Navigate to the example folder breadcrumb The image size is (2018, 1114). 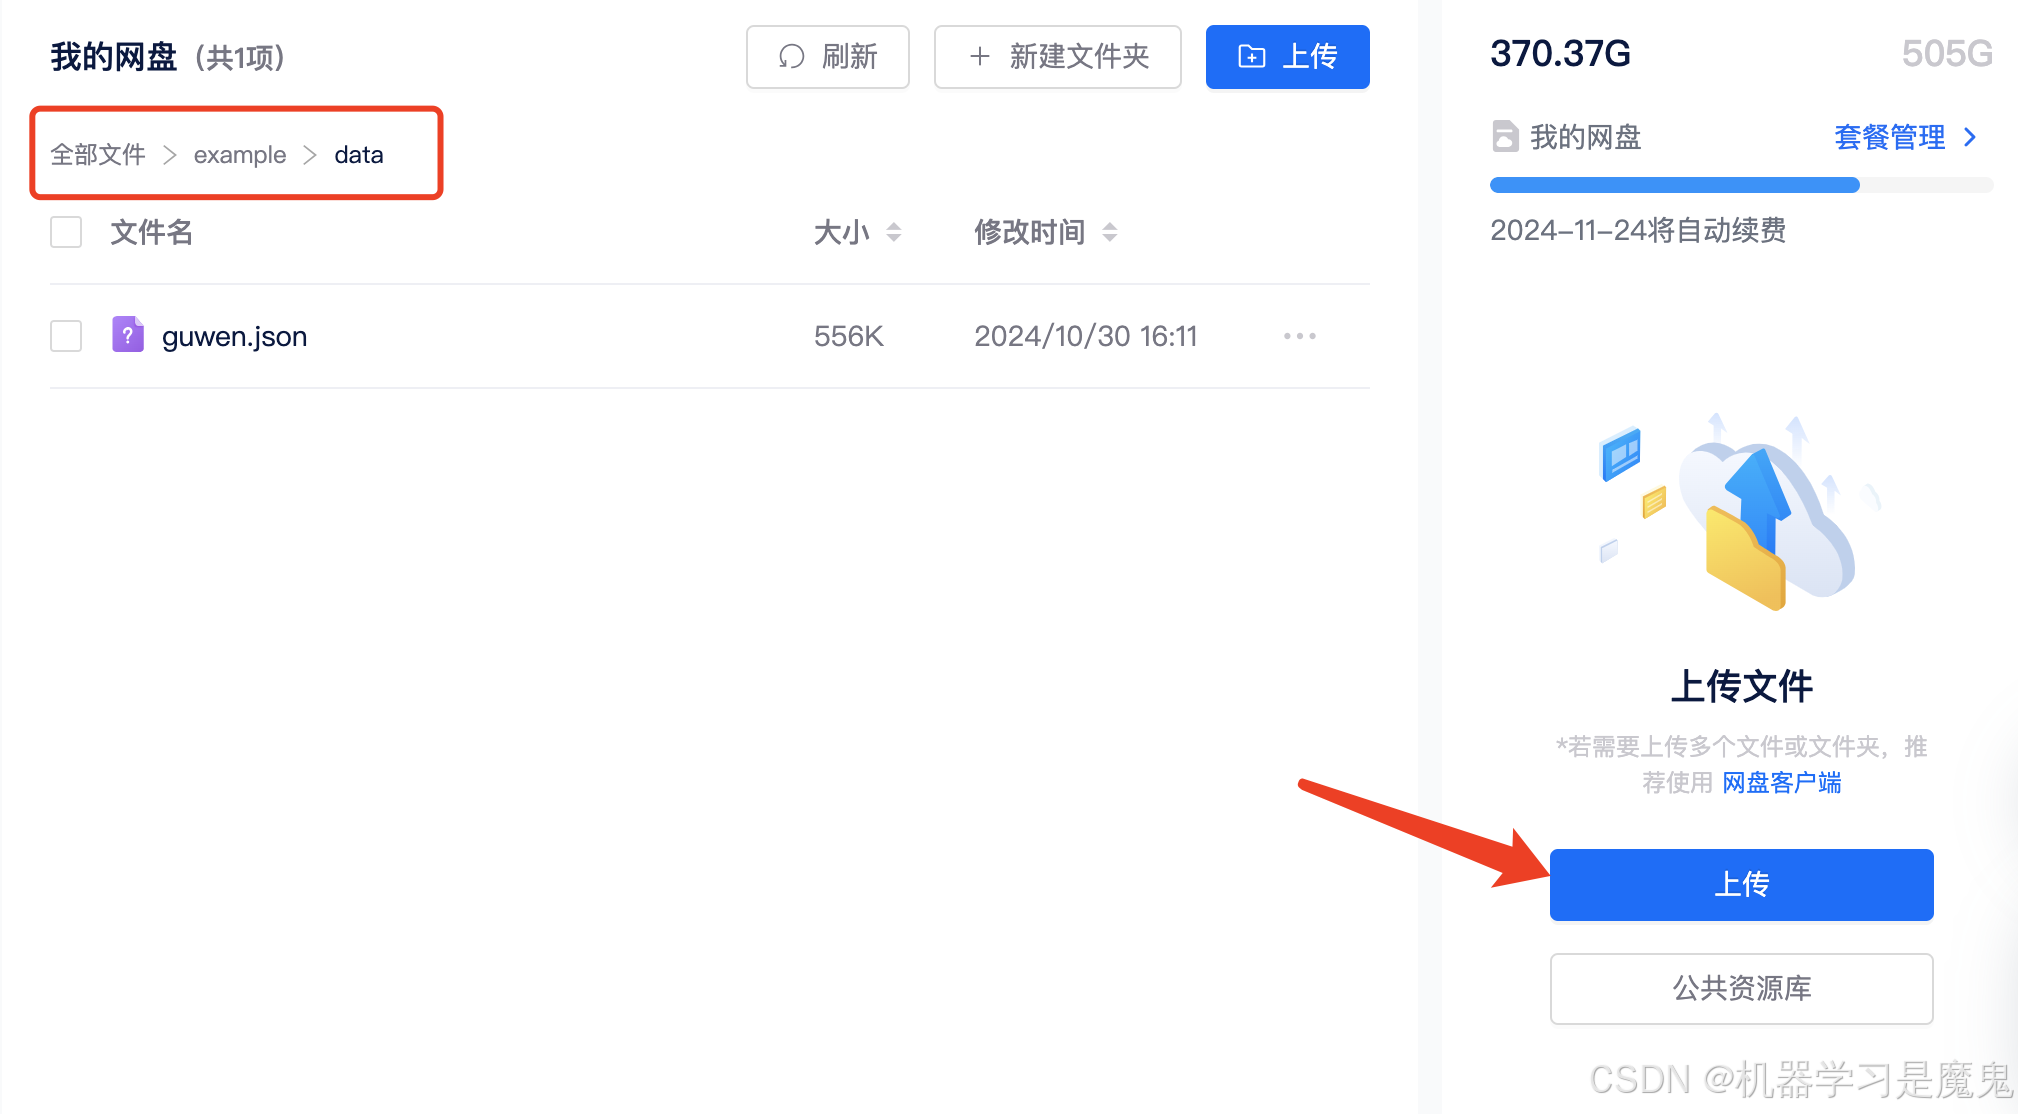[x=240, y=155]
